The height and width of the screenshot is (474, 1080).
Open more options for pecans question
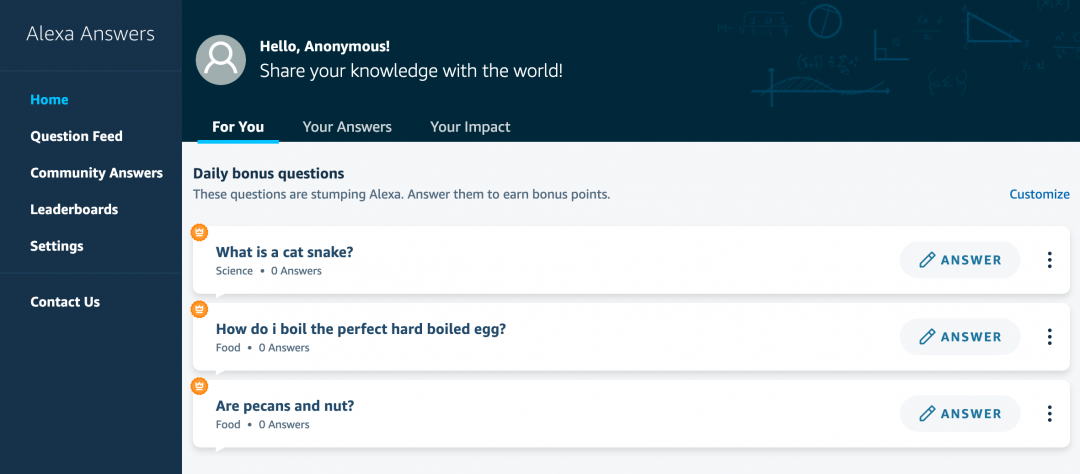tap(1049, 414)
